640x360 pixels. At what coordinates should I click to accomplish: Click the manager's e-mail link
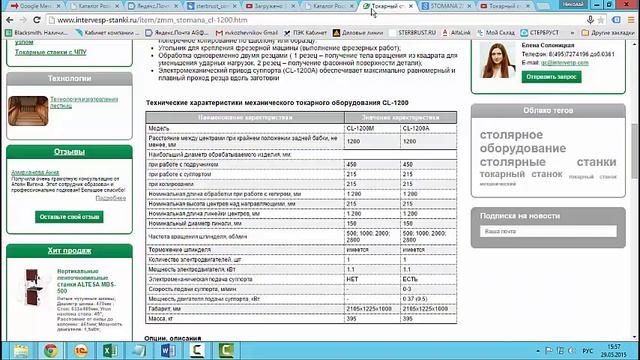click(x=565, y=63)
